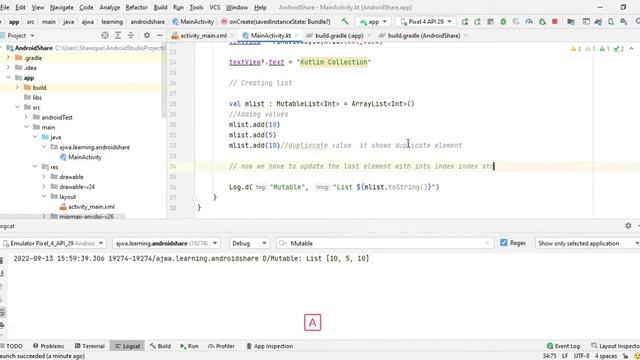Viewport: 640px width, 360px height.
Task: Expand the androidTest folder
Action: [x=26, y=117]
